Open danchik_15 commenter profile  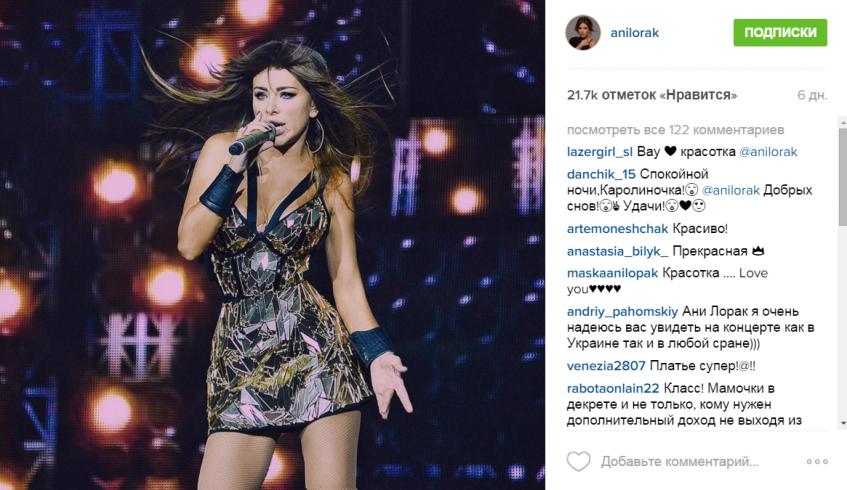coord(601,174)
